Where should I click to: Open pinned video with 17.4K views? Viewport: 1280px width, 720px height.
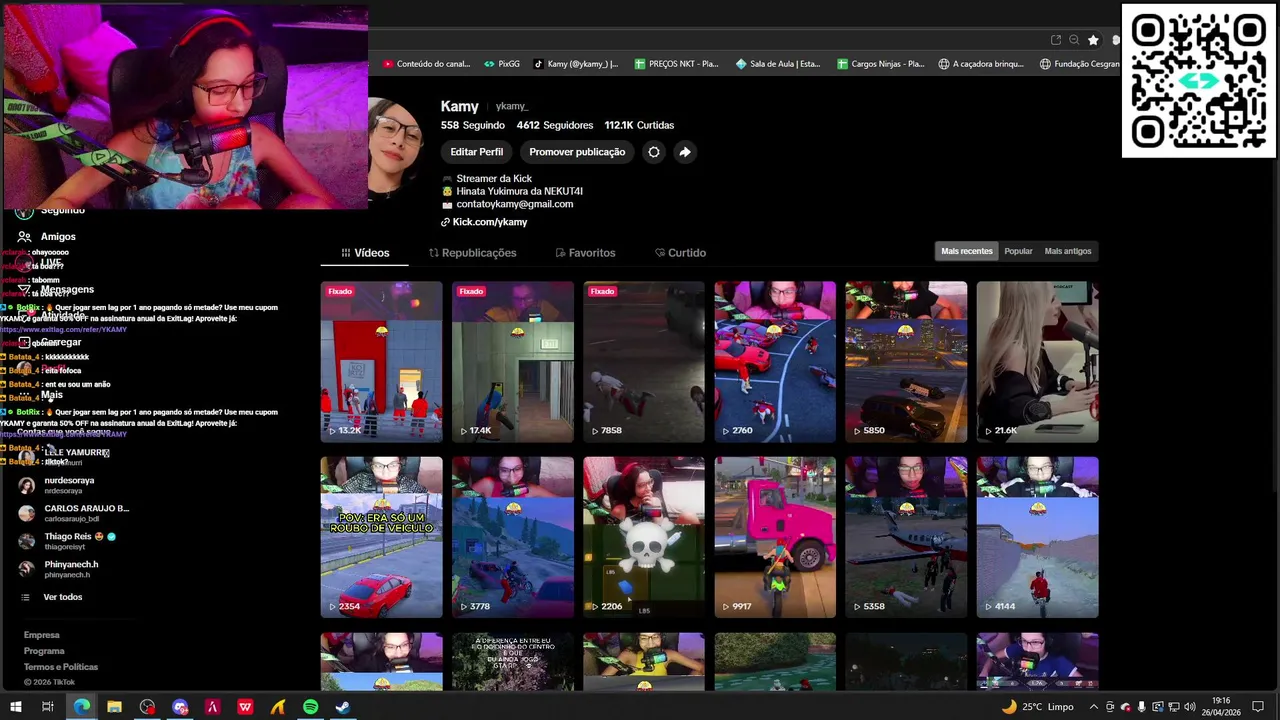[x=512, y=362]
